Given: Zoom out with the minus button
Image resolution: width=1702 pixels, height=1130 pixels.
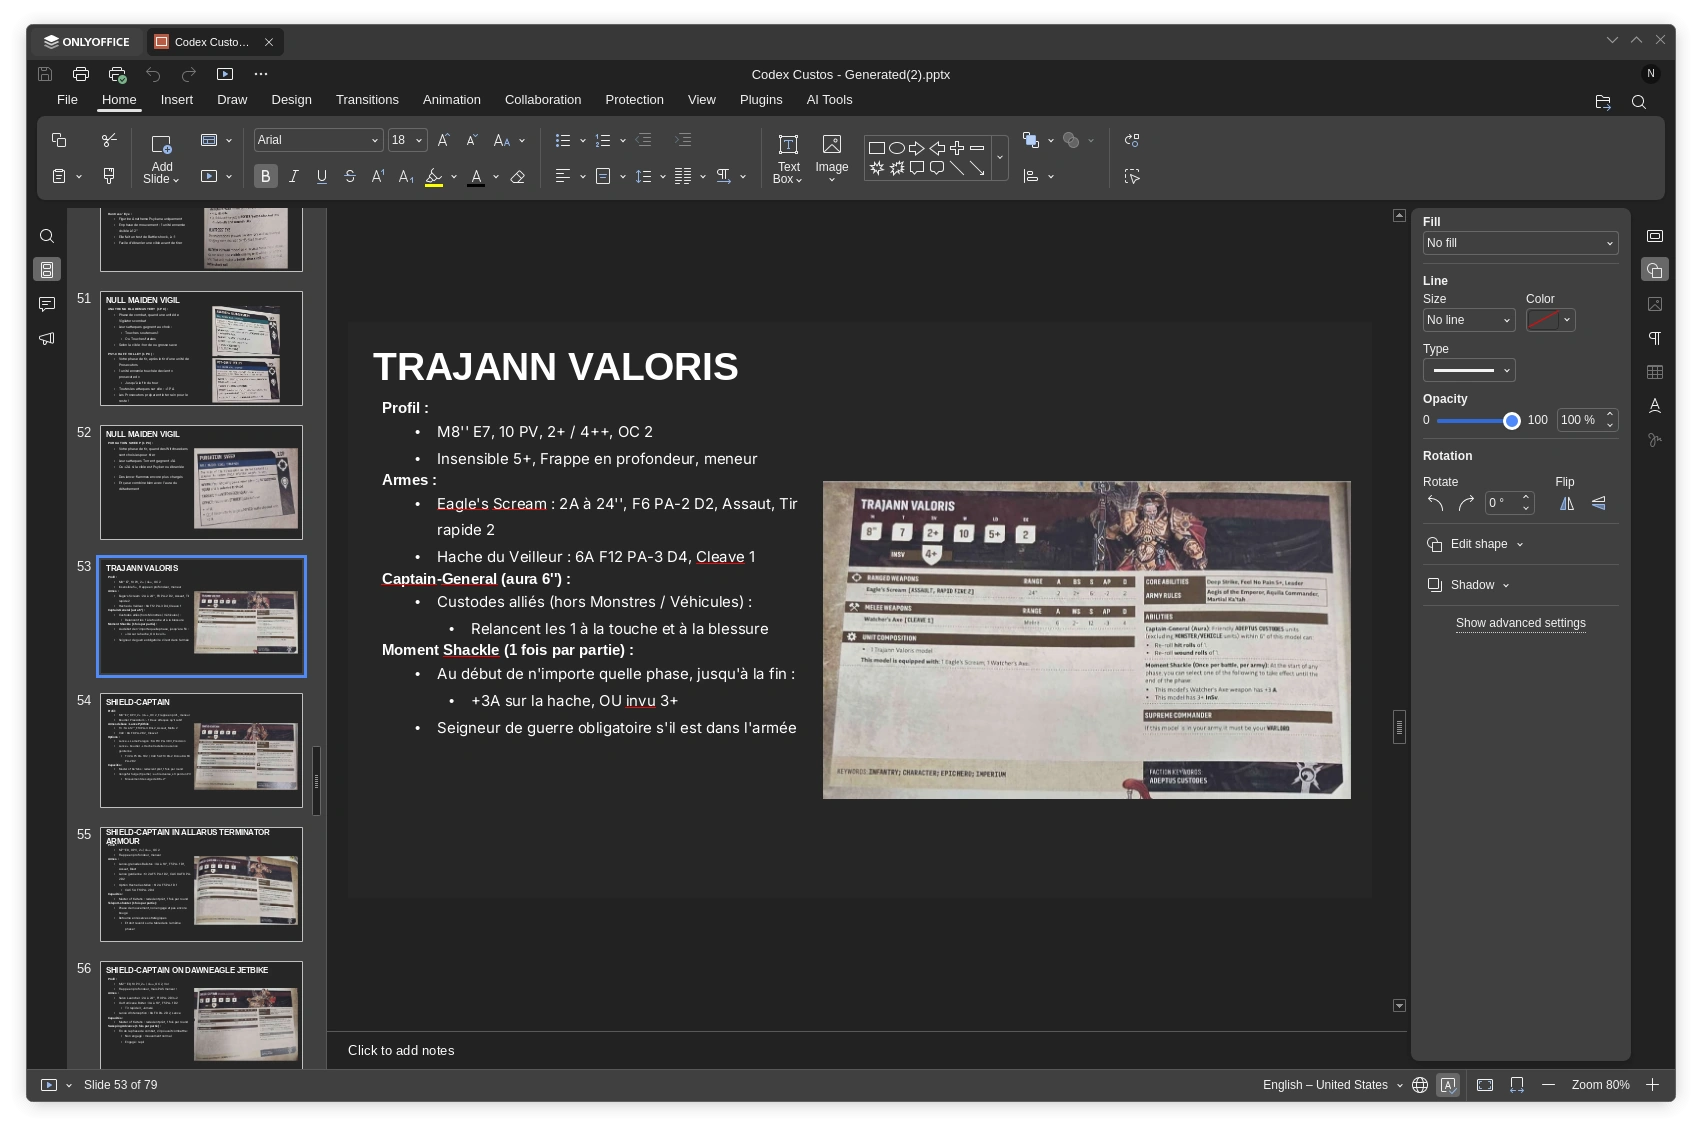Looking at the screenshot, I should 1548,1085.
